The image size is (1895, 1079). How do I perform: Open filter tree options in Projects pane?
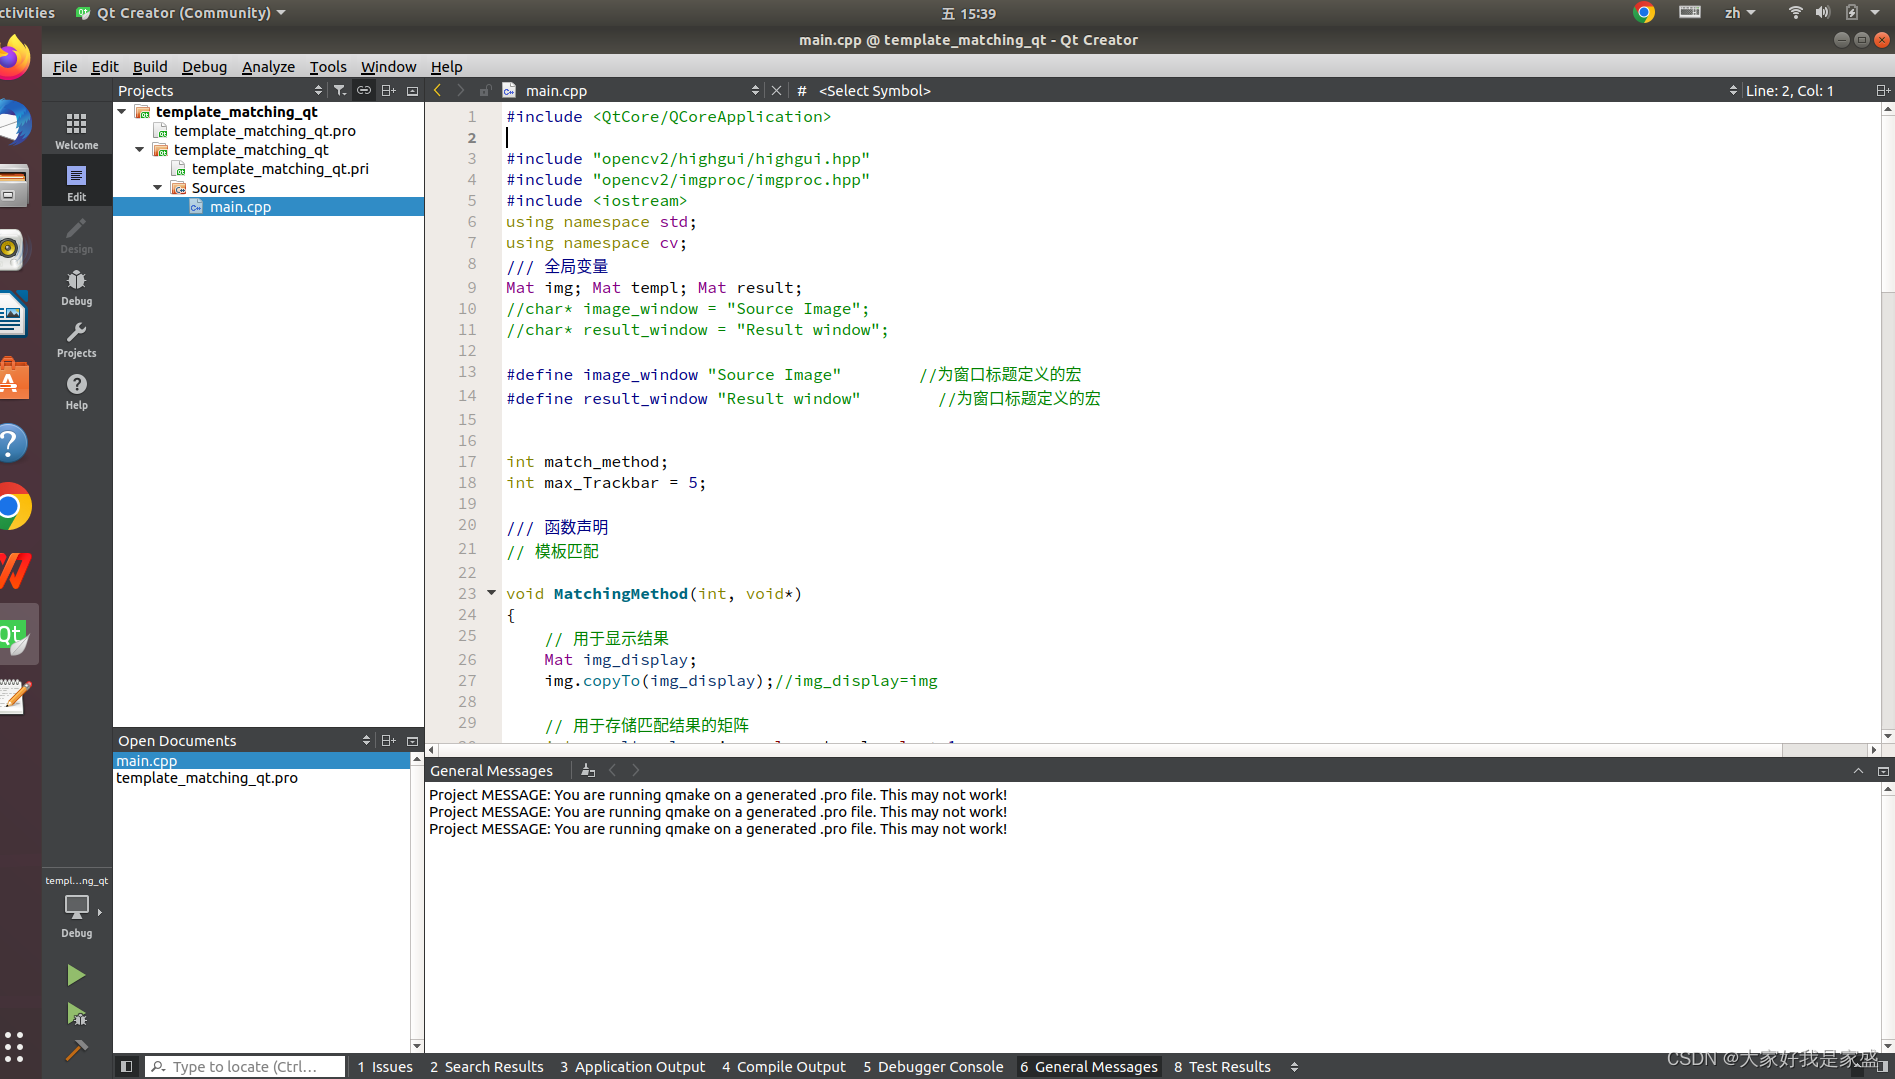point(340,90)
